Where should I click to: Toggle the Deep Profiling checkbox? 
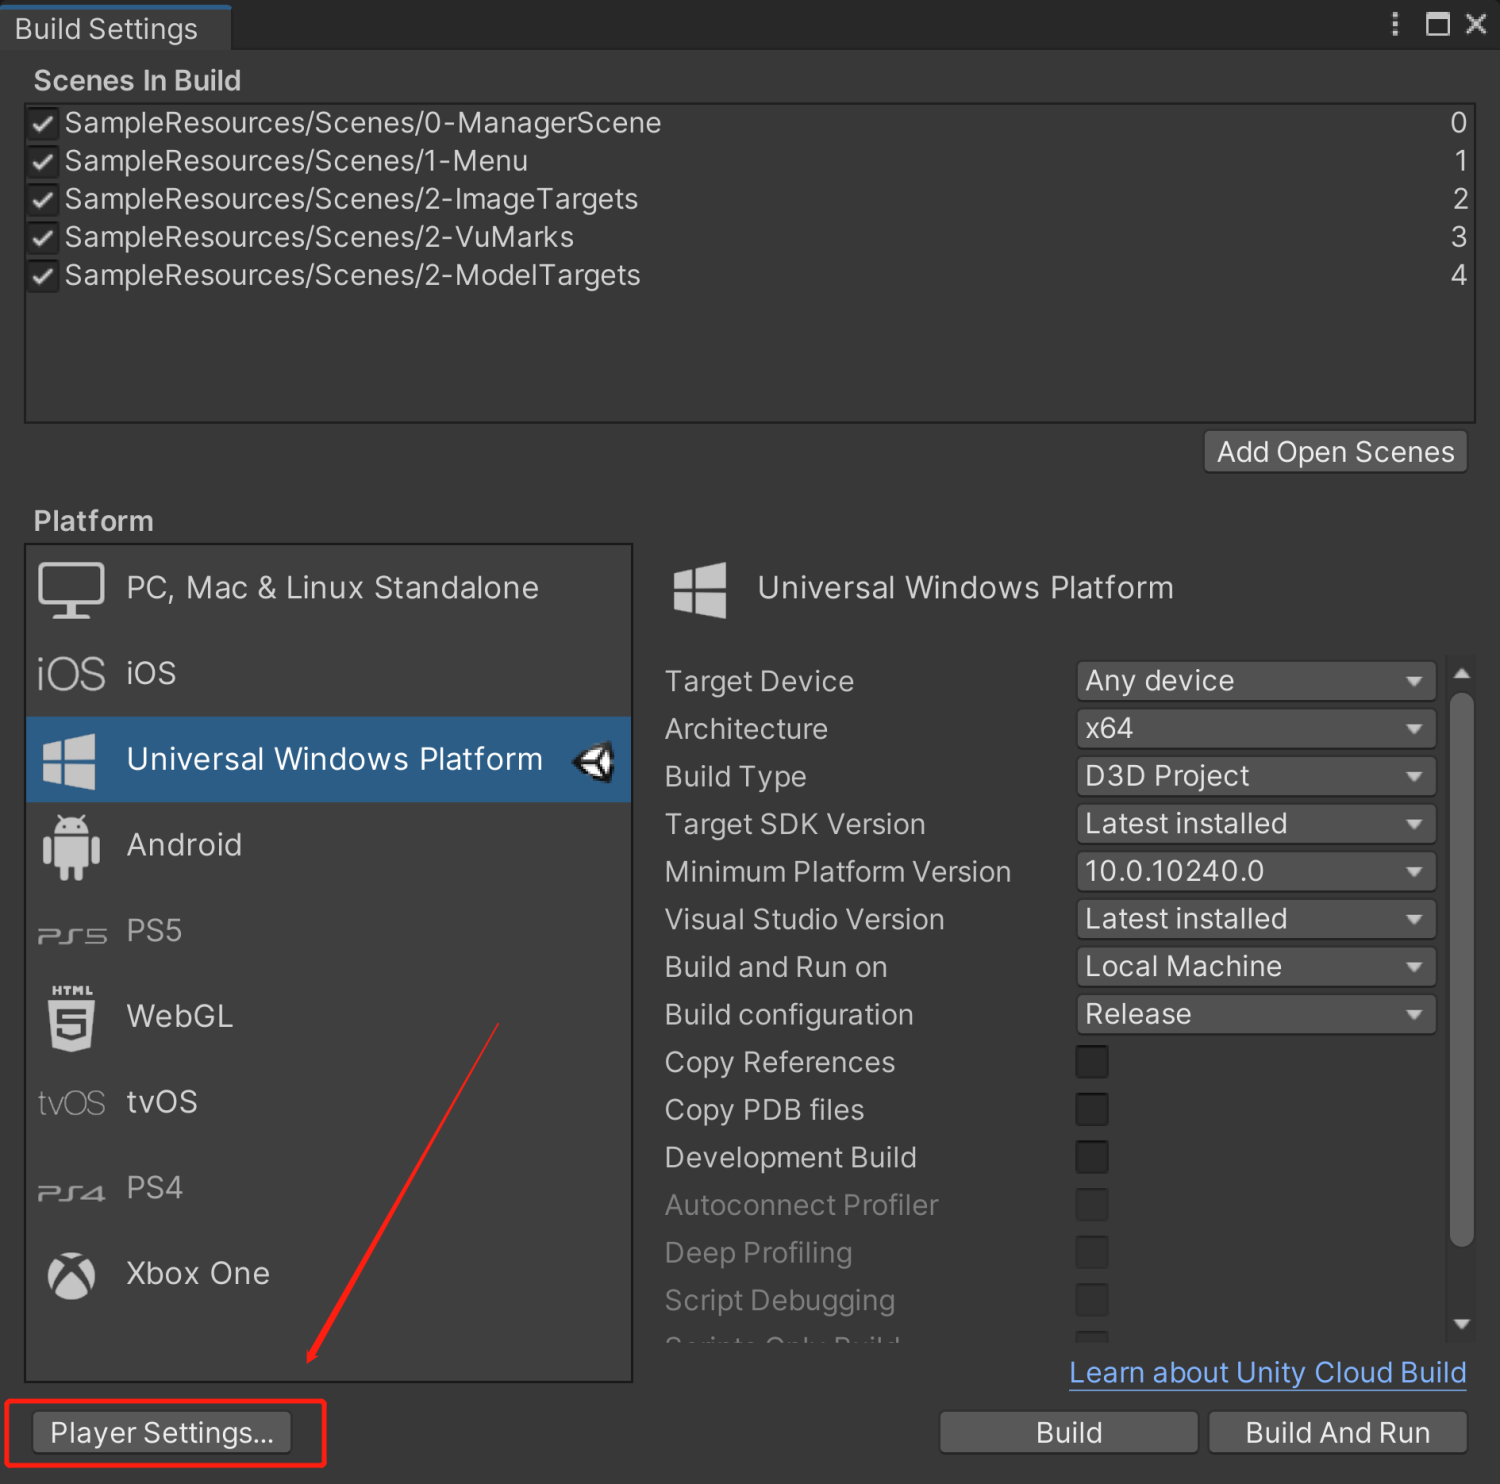tap(1092, 1252)
